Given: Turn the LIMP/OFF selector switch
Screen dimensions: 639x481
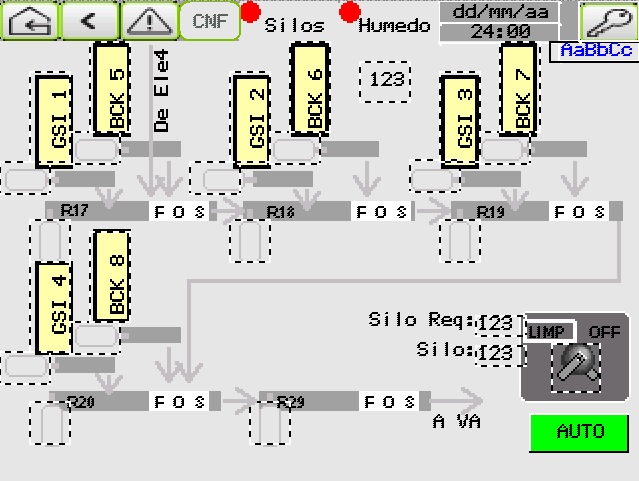Looking at the screenshot, I should pos(576,367).
